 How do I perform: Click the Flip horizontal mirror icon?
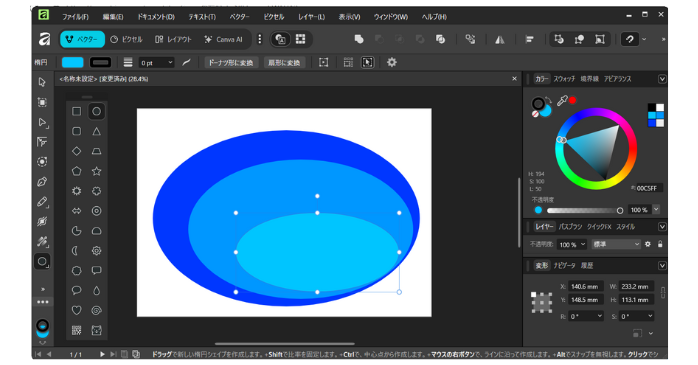coord(500,39)
